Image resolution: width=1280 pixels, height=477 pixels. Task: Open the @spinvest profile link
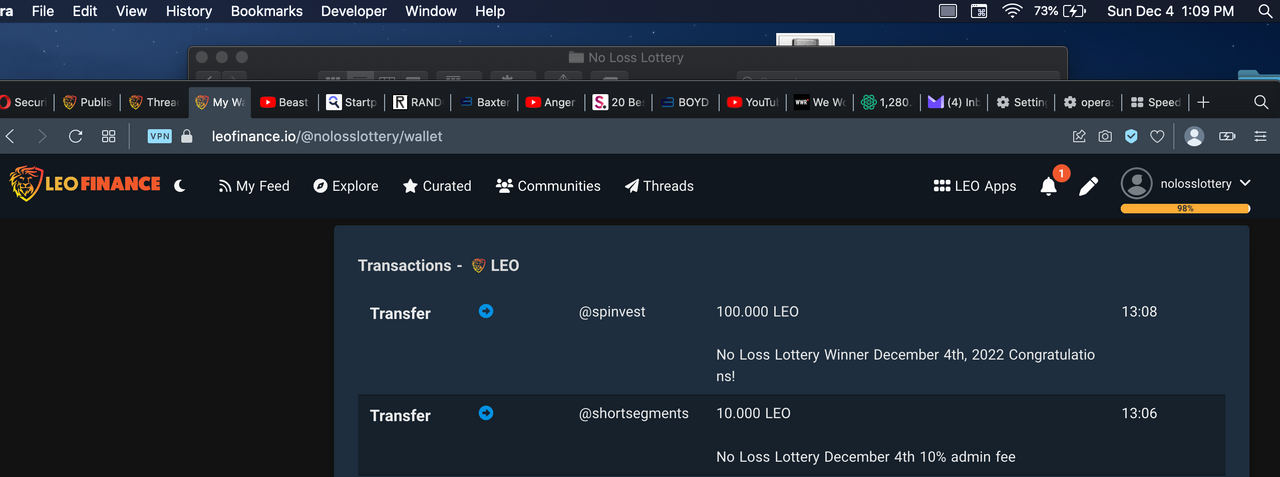tap(612, 312)
